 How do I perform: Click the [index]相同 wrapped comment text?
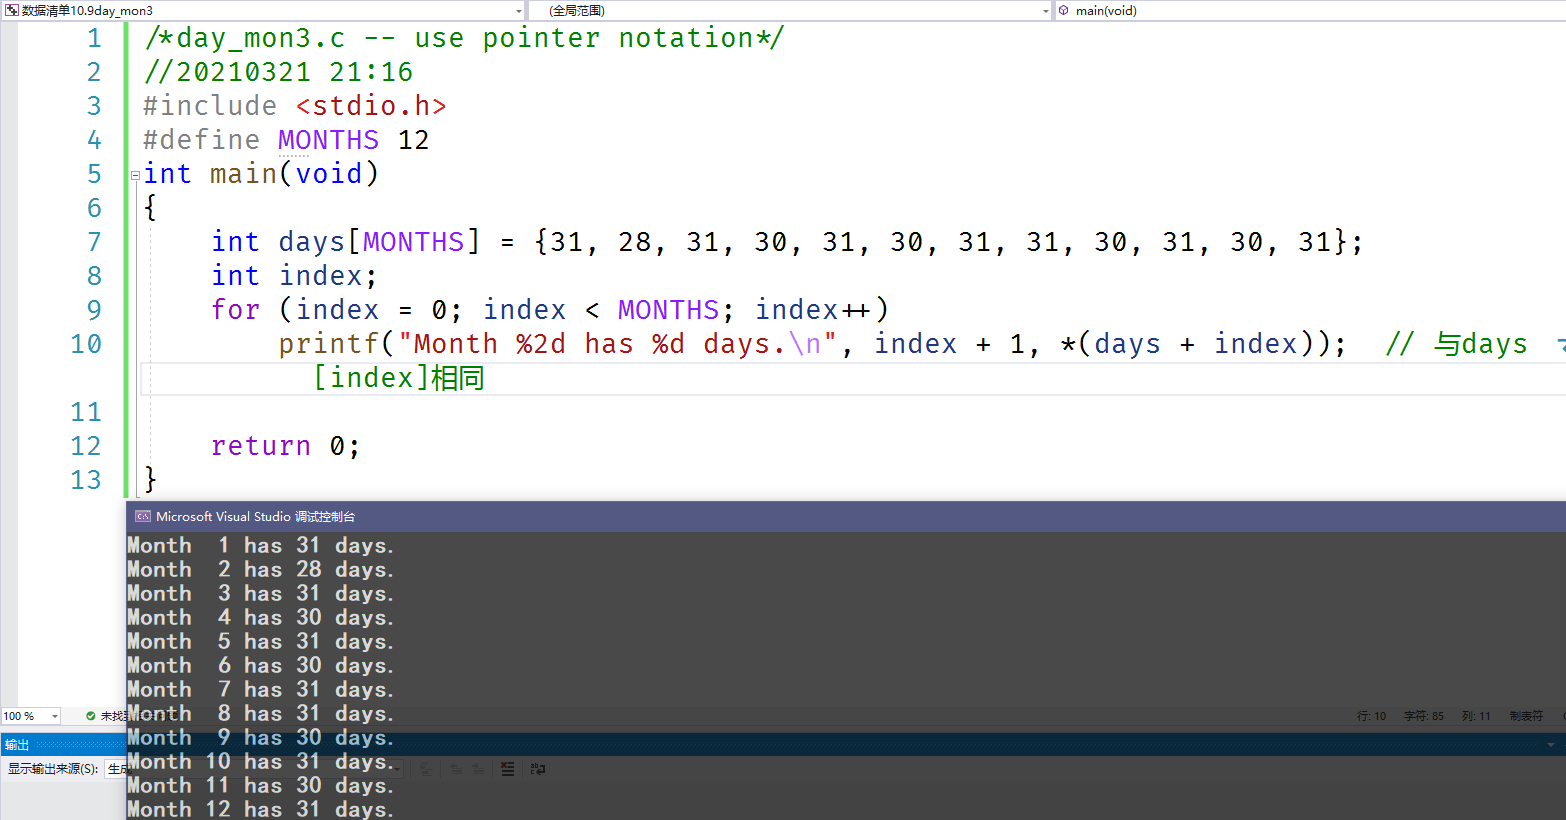click(399, 378)
